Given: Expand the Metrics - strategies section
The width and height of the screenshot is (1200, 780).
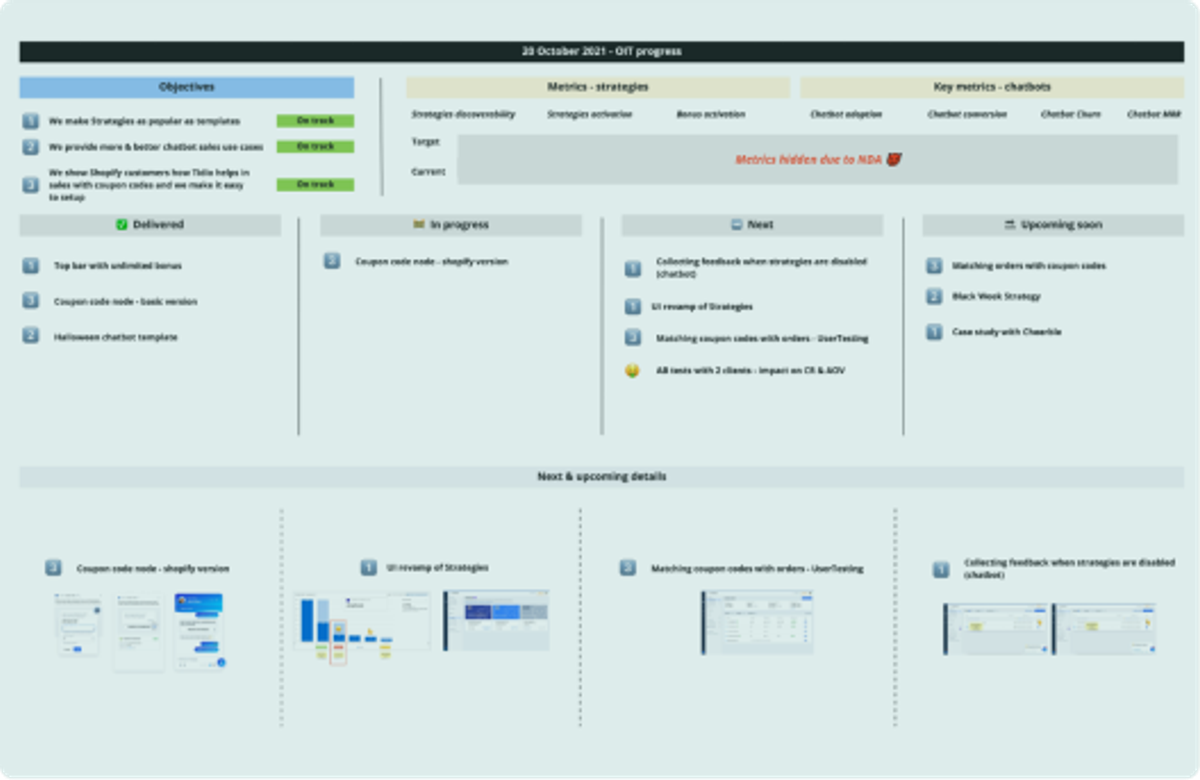Looking at the screenshot, I should point(601,87).
